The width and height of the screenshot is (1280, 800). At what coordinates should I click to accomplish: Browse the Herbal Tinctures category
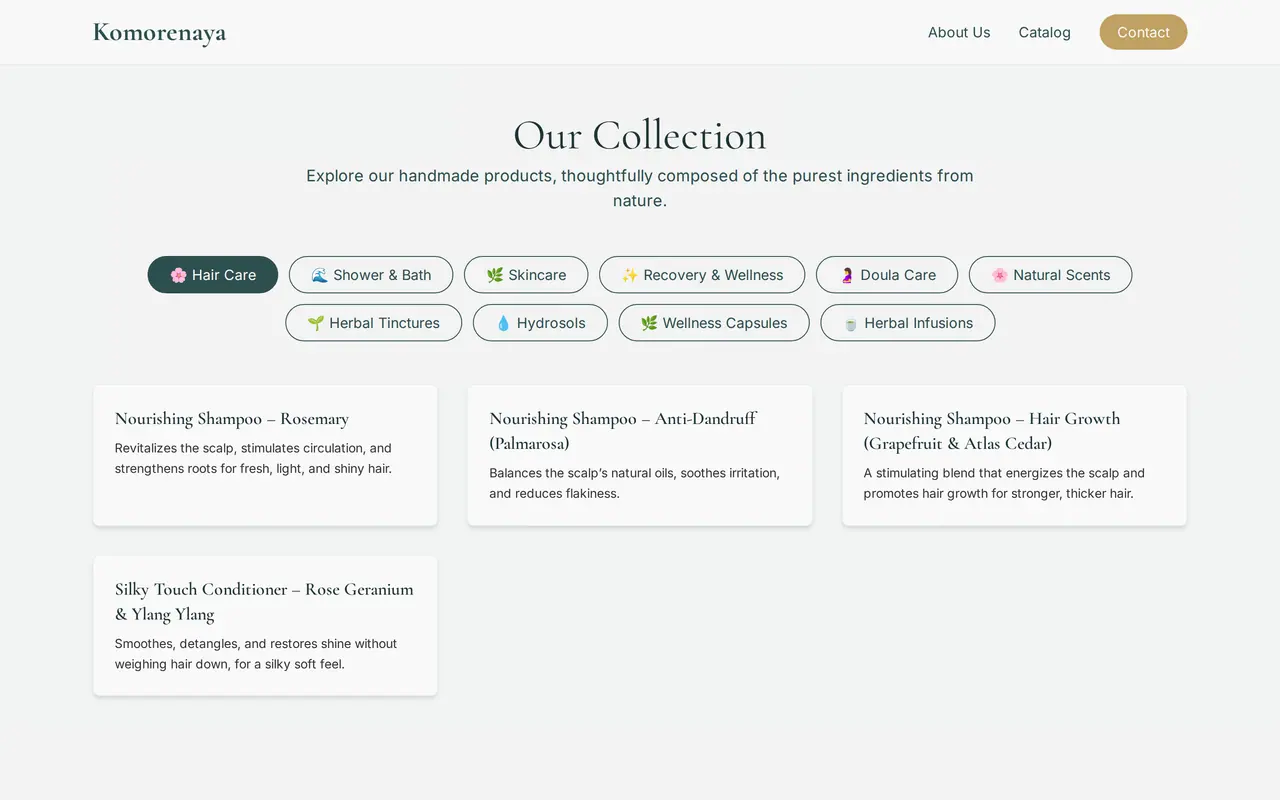[374, 323]
